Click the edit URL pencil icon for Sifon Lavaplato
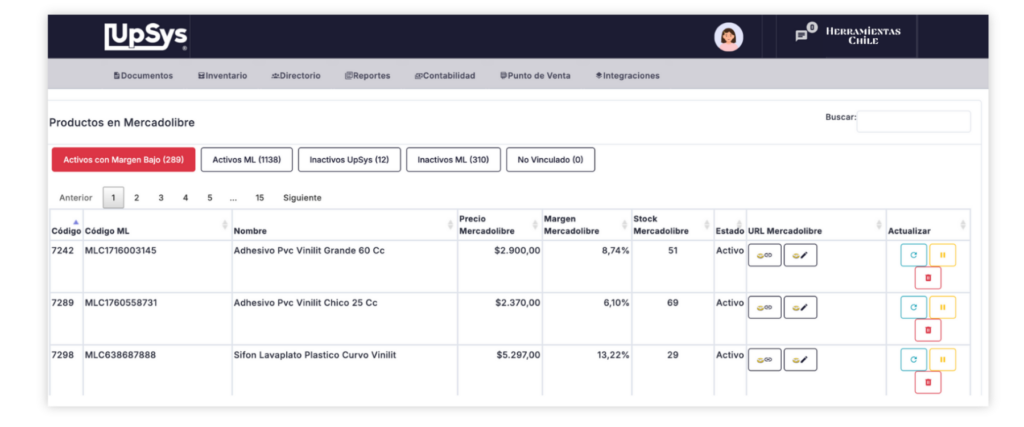 click(x=800, y=359)
